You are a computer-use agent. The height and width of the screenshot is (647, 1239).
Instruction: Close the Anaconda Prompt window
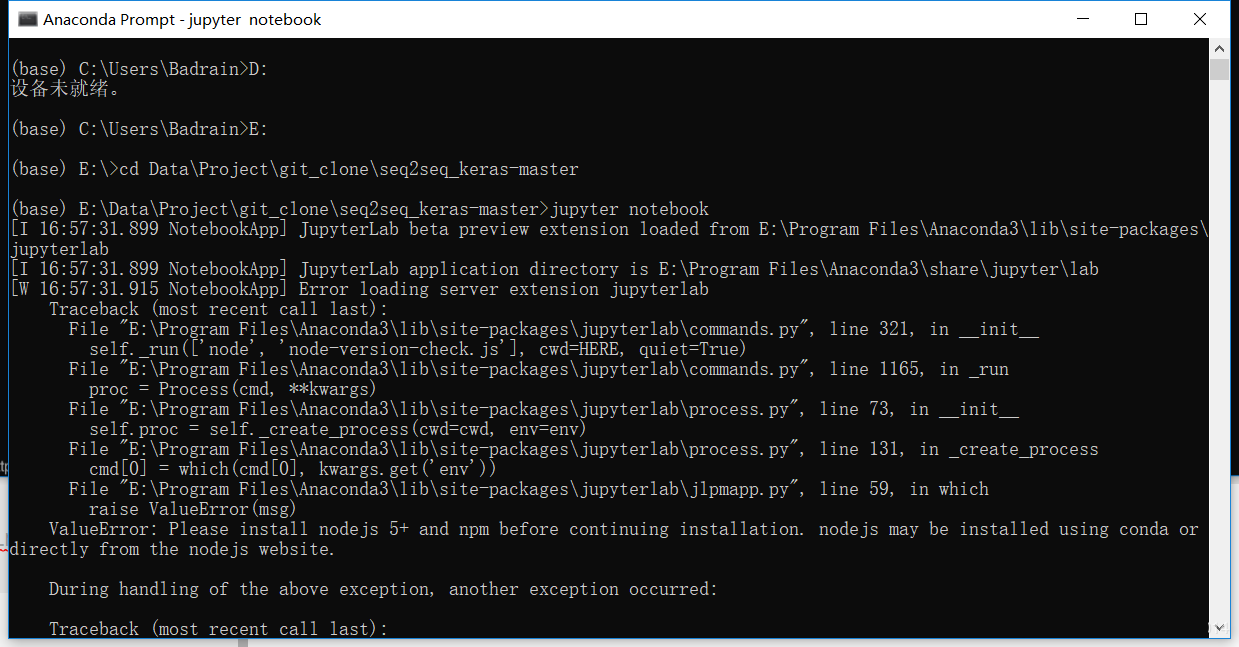(1200, 19)
